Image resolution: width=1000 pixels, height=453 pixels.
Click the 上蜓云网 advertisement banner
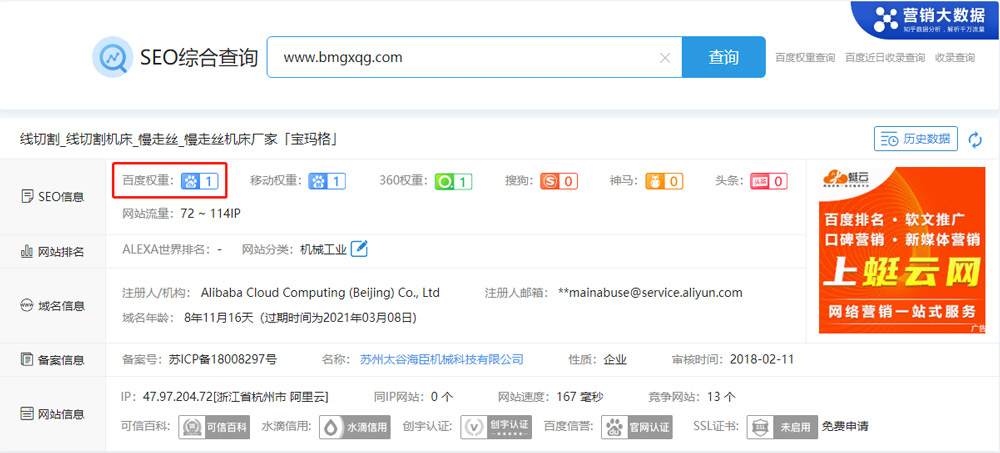coord(901,250)
